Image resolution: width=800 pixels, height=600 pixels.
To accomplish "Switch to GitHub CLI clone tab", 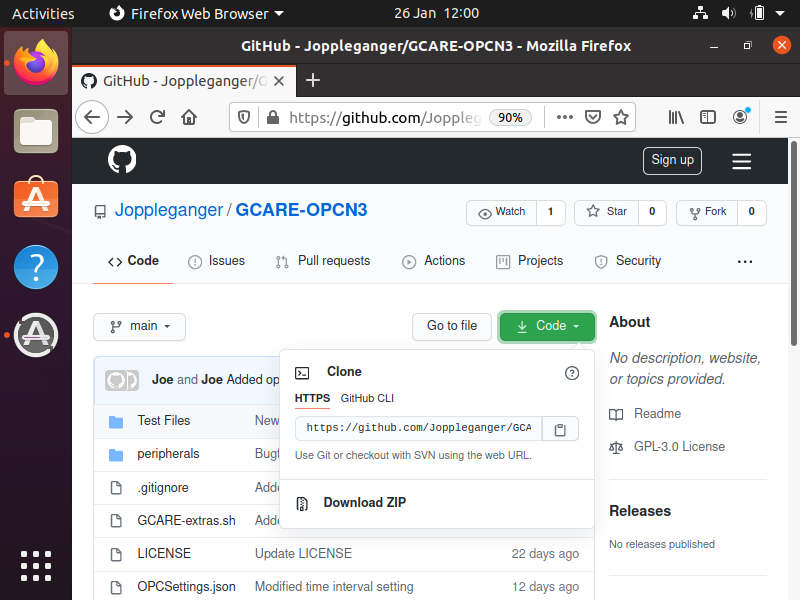I will point(367,398).
